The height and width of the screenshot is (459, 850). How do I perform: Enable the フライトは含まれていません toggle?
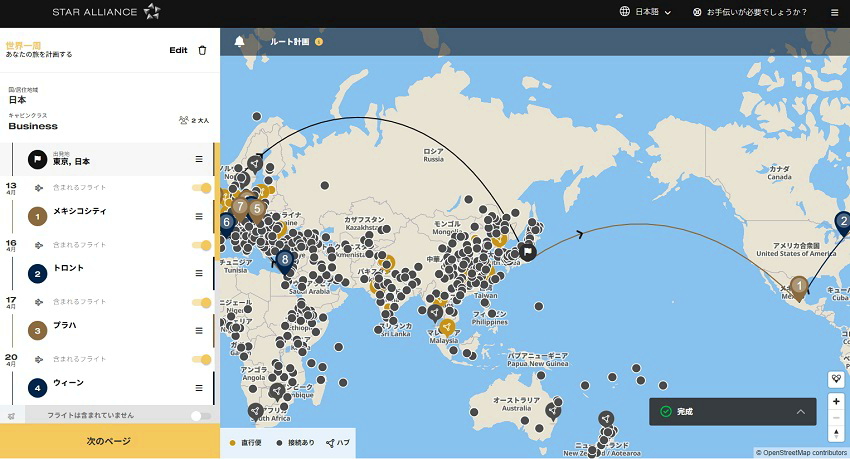[200, 415]
